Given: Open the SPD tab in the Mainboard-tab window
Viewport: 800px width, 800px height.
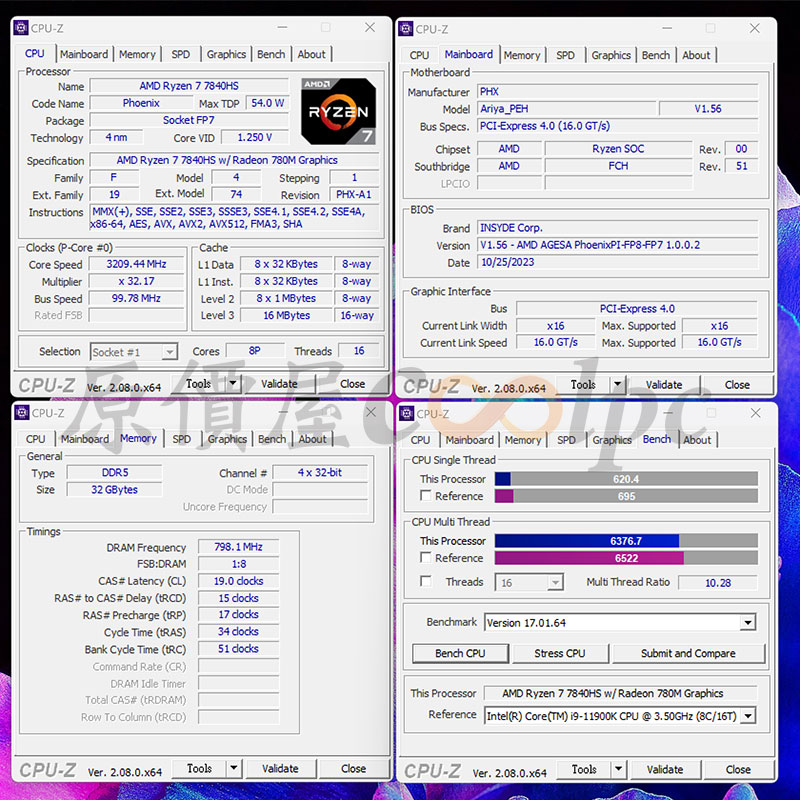Looking at the screenshot, I should (x=565, y=55).
